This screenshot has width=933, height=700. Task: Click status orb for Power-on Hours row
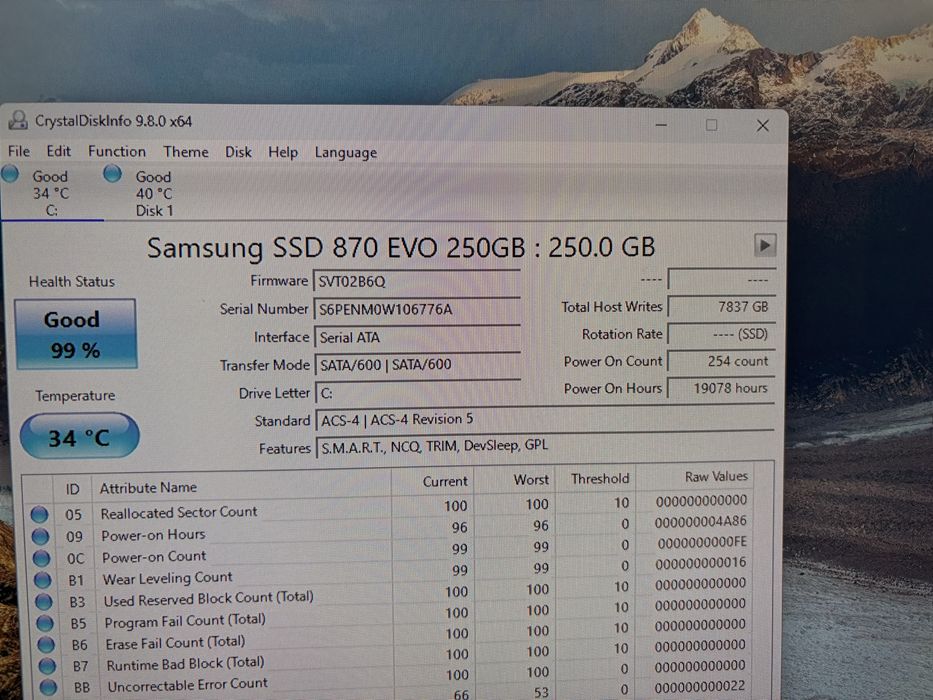click(40, 536)
